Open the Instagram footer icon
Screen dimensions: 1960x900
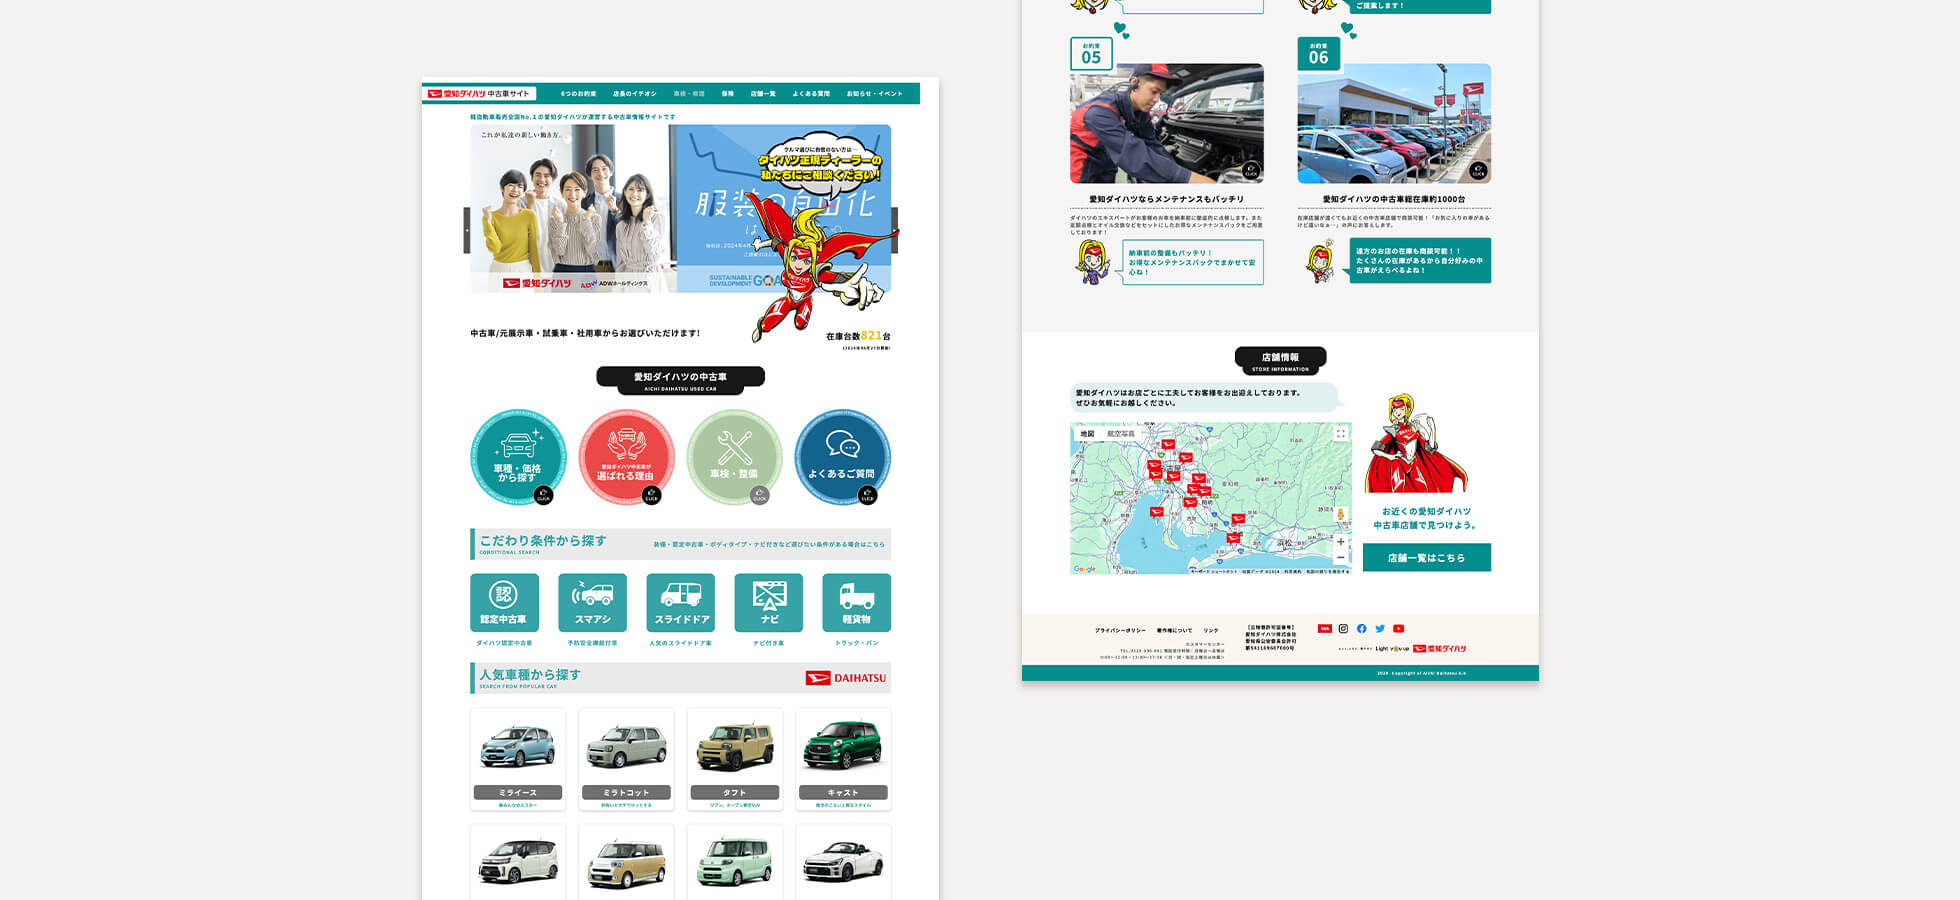tap(1343, 629)
